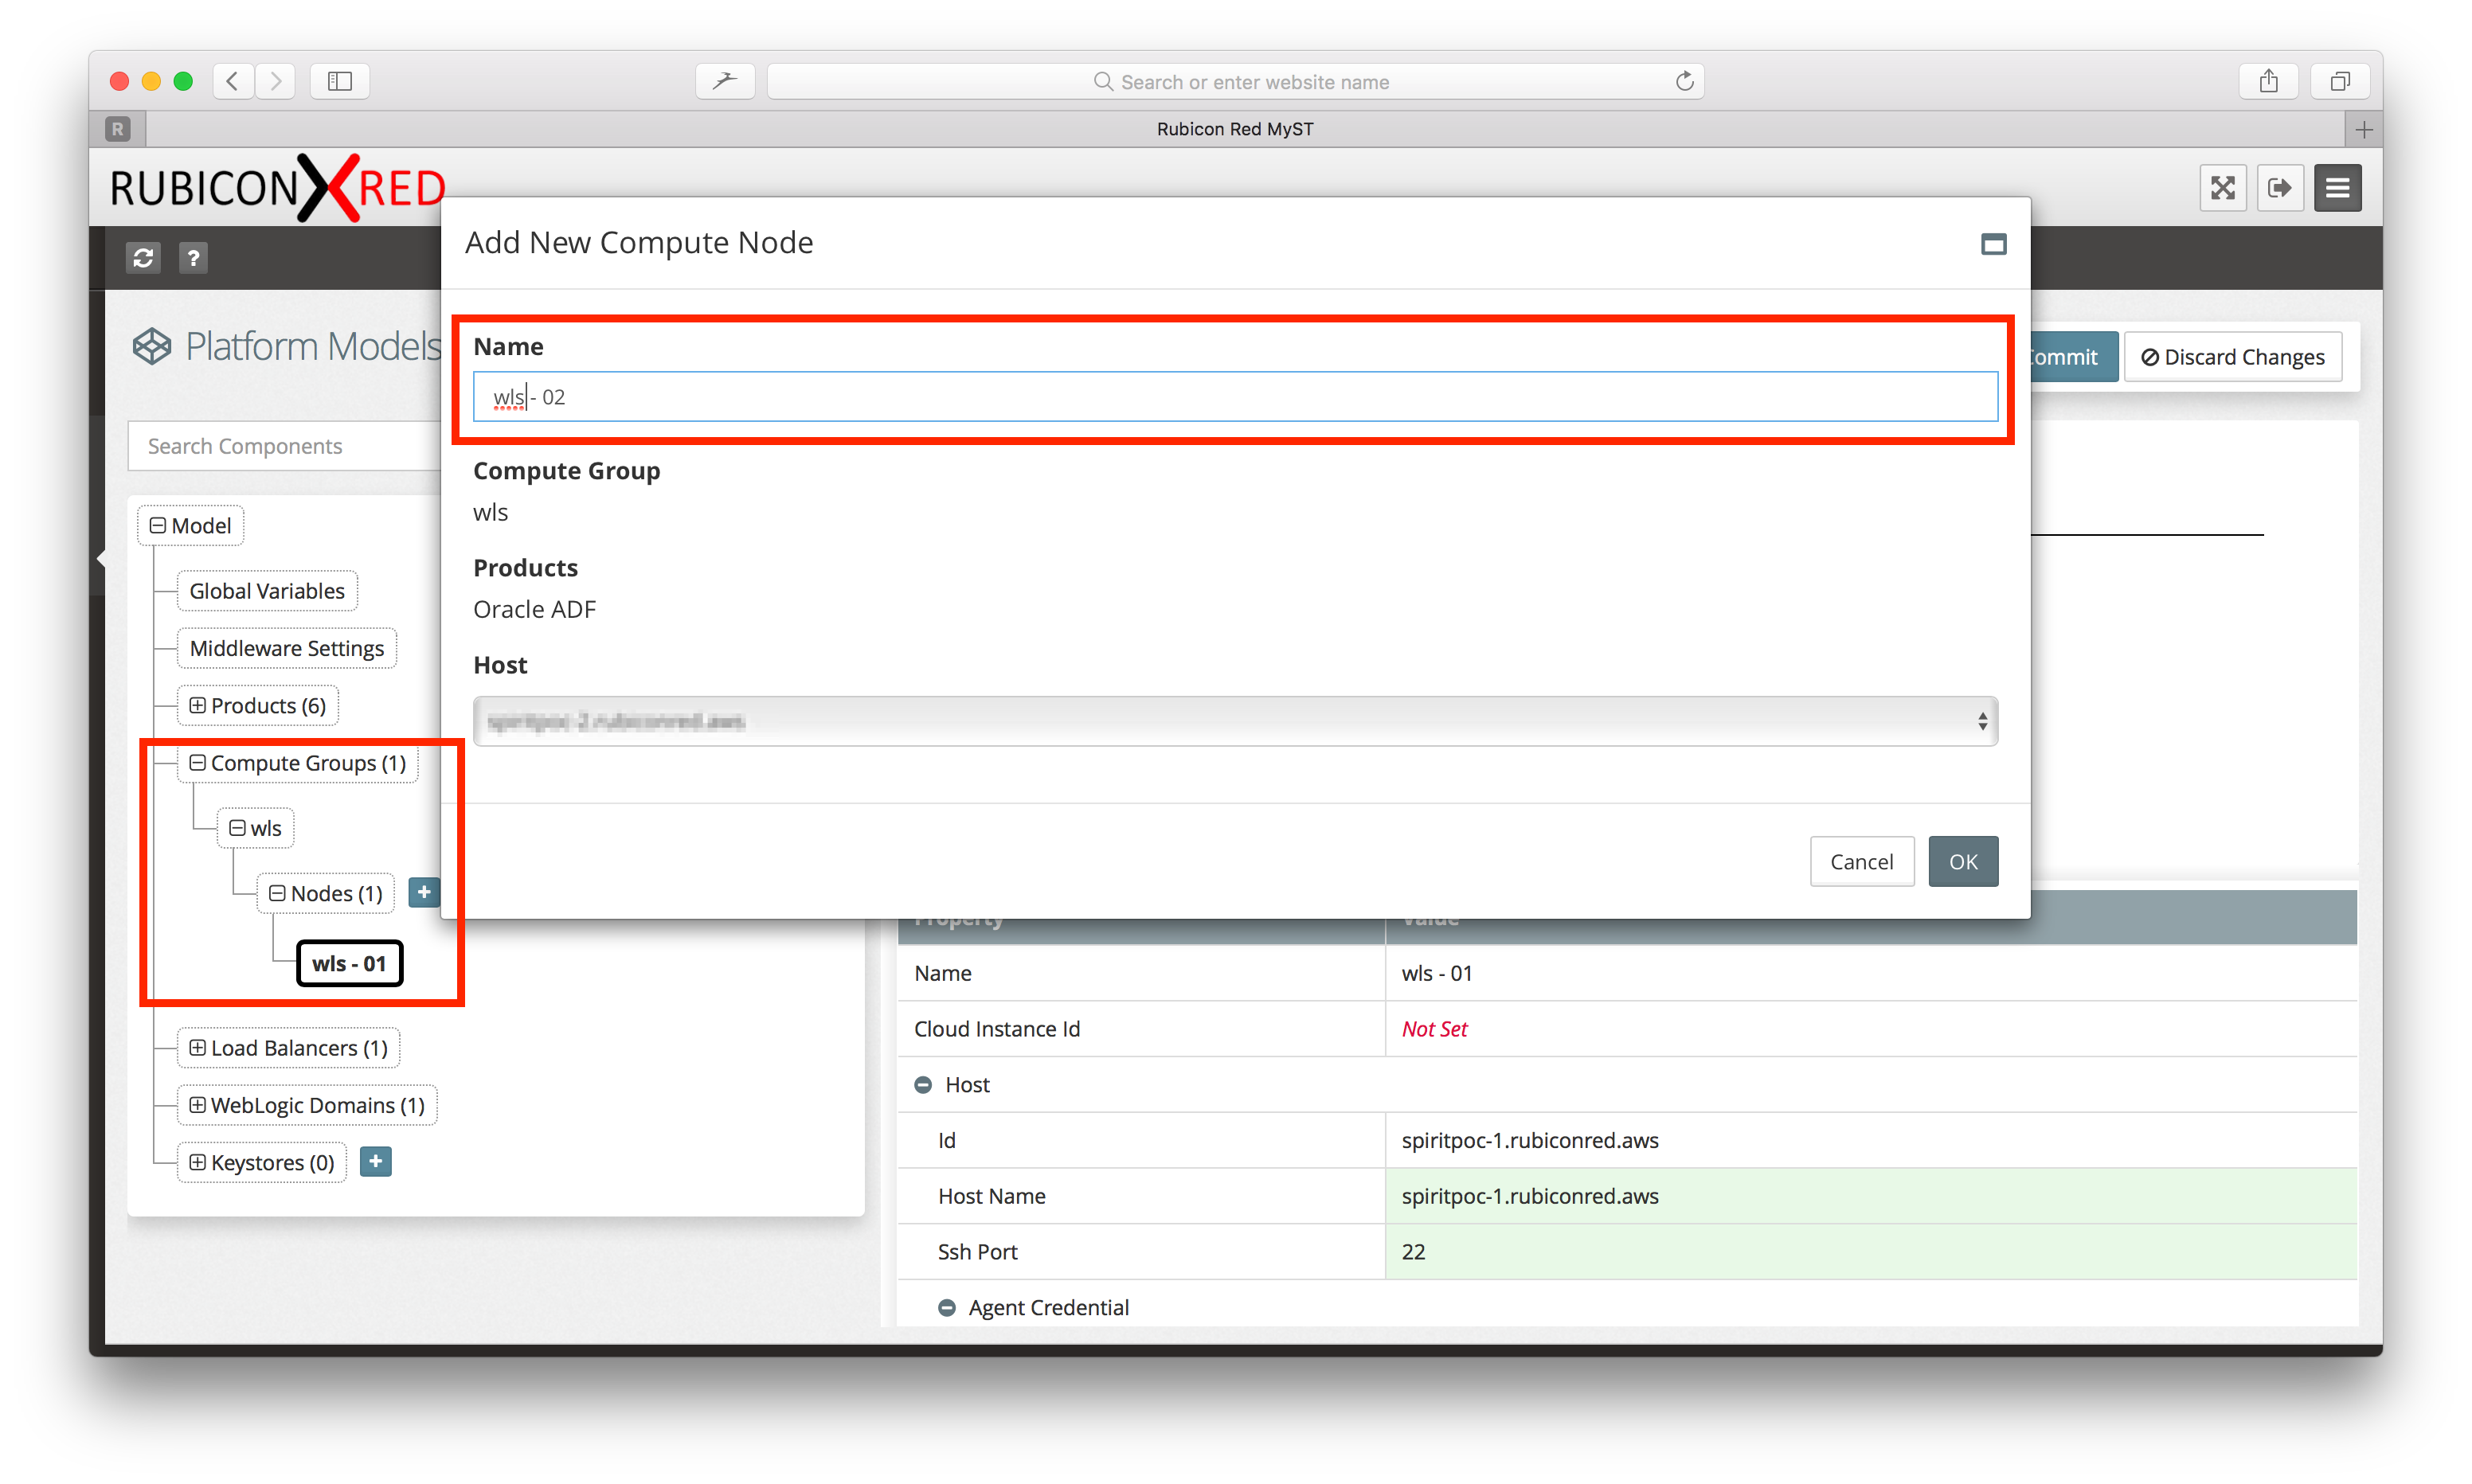Collapse the Host property section
2472x1484 pixels.
(923, 1085)
